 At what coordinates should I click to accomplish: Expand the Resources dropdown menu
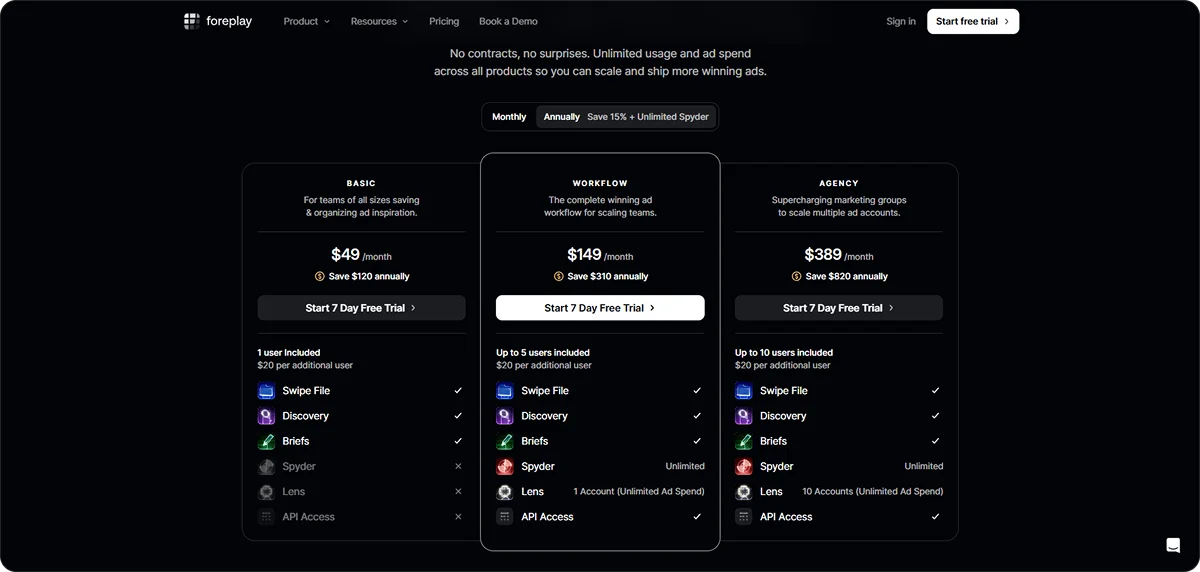[379, 21]
